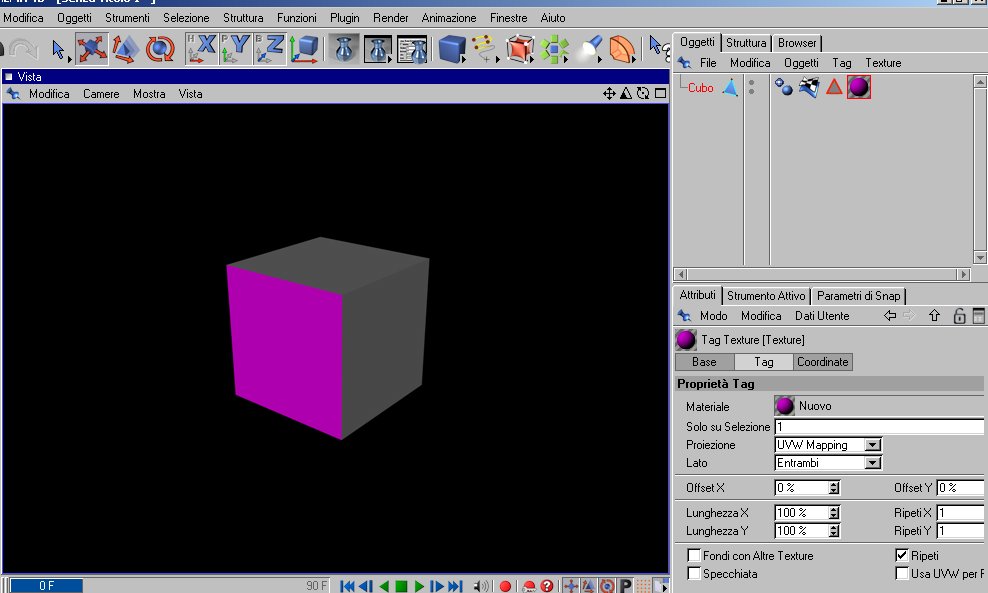Select the purple texture tag on Cubo

coord(859,87)
